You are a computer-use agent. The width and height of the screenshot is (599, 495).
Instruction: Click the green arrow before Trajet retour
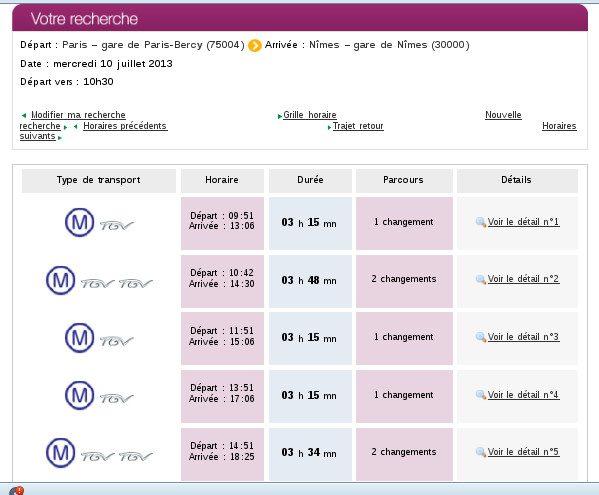[329, 127]
